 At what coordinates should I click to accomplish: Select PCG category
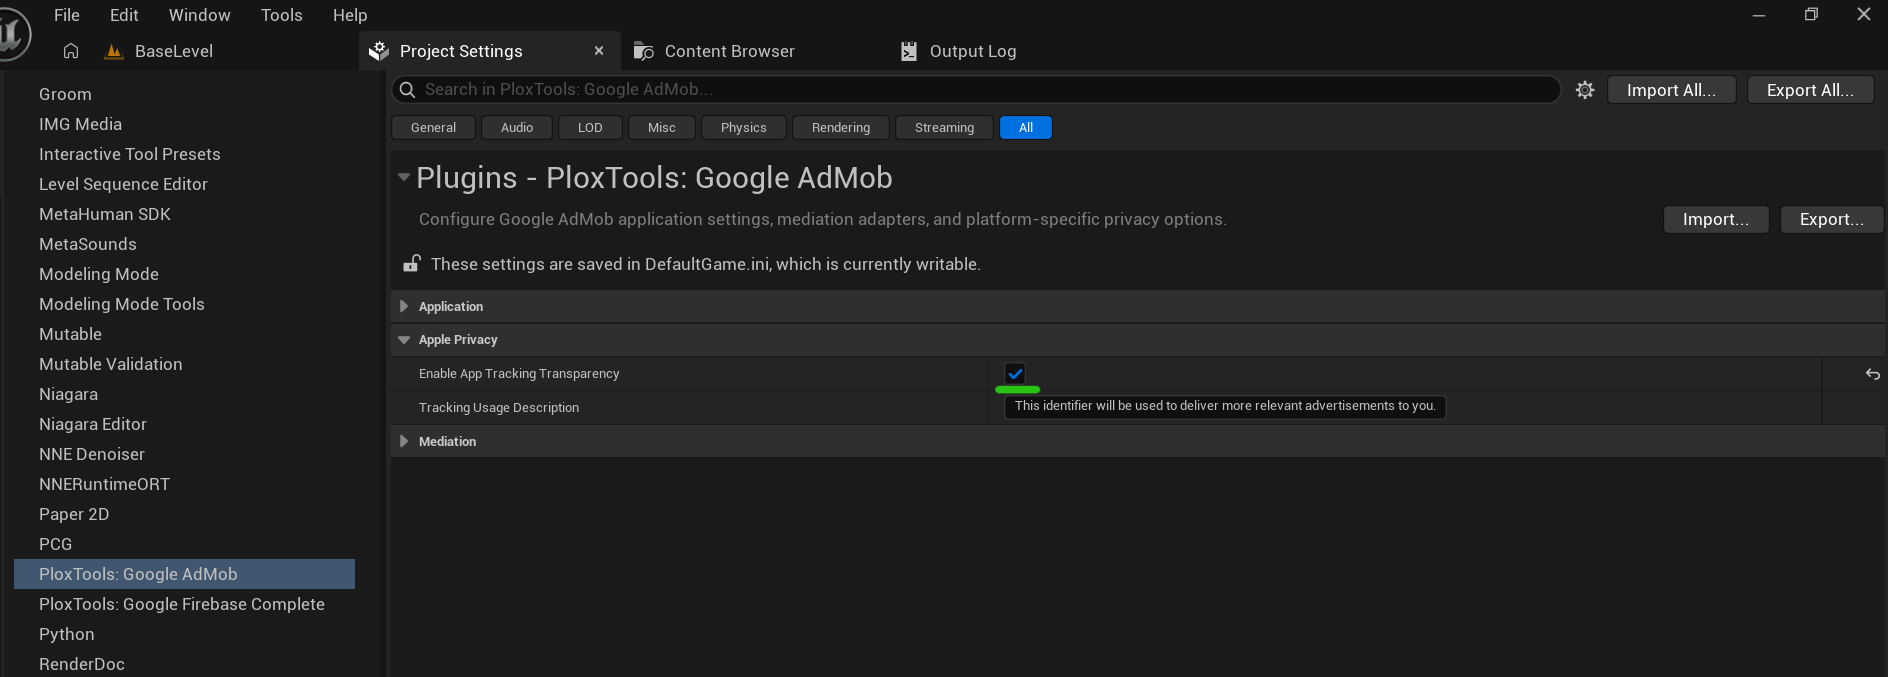(55, 544)
